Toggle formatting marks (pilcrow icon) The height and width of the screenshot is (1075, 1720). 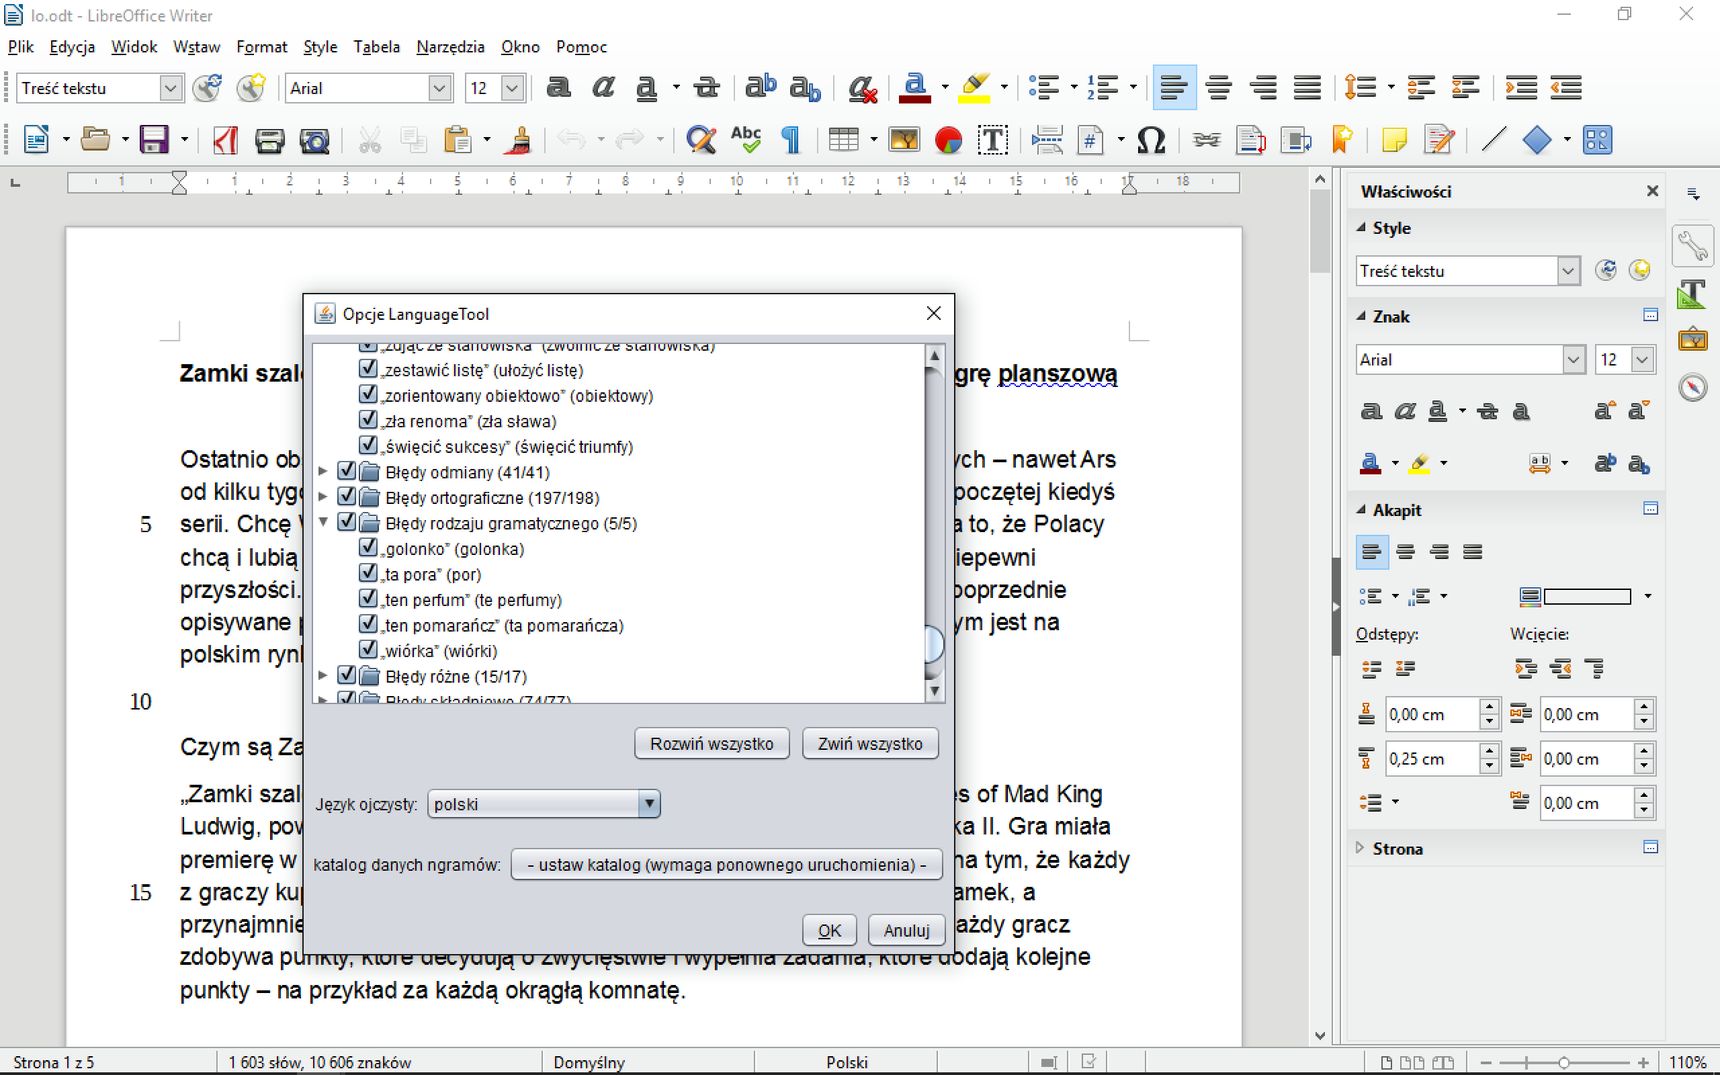[x=791, y=140]
